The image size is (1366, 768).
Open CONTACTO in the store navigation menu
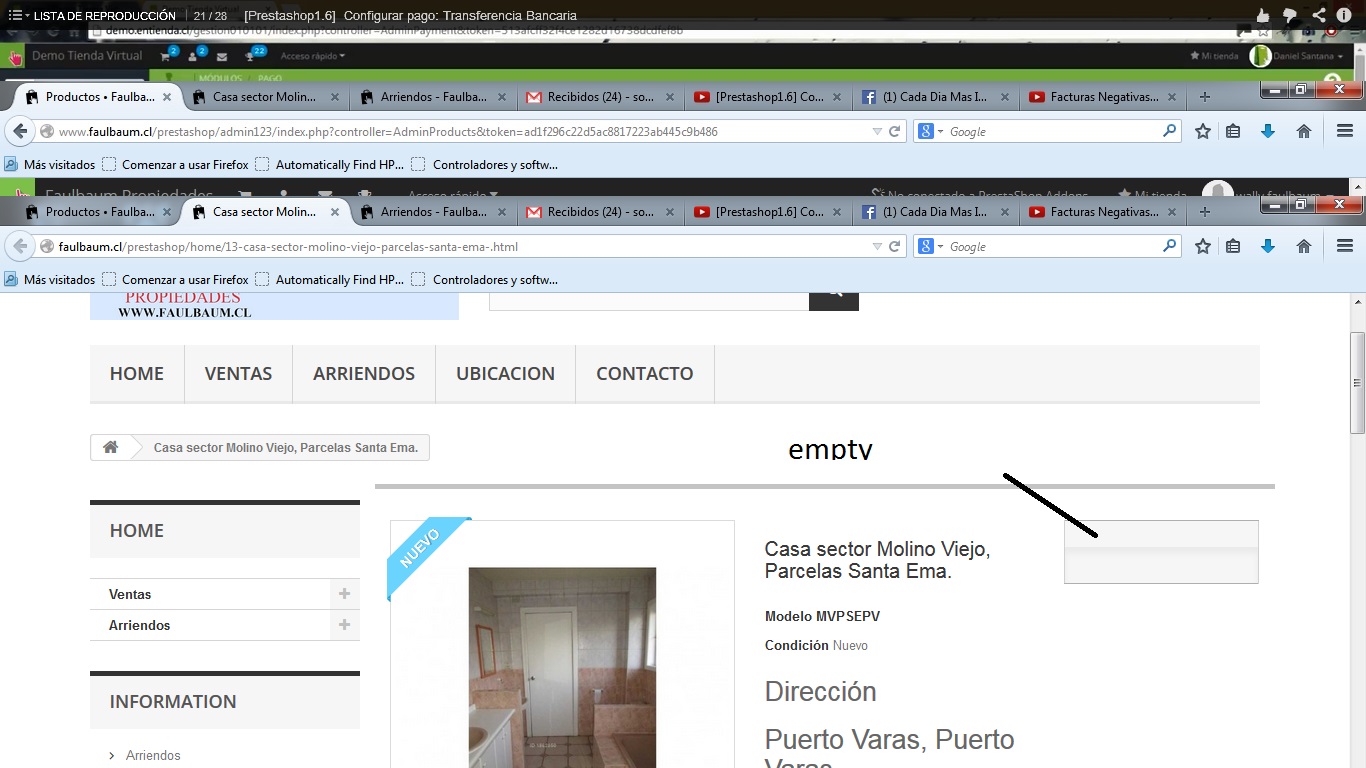click(645, 374)
